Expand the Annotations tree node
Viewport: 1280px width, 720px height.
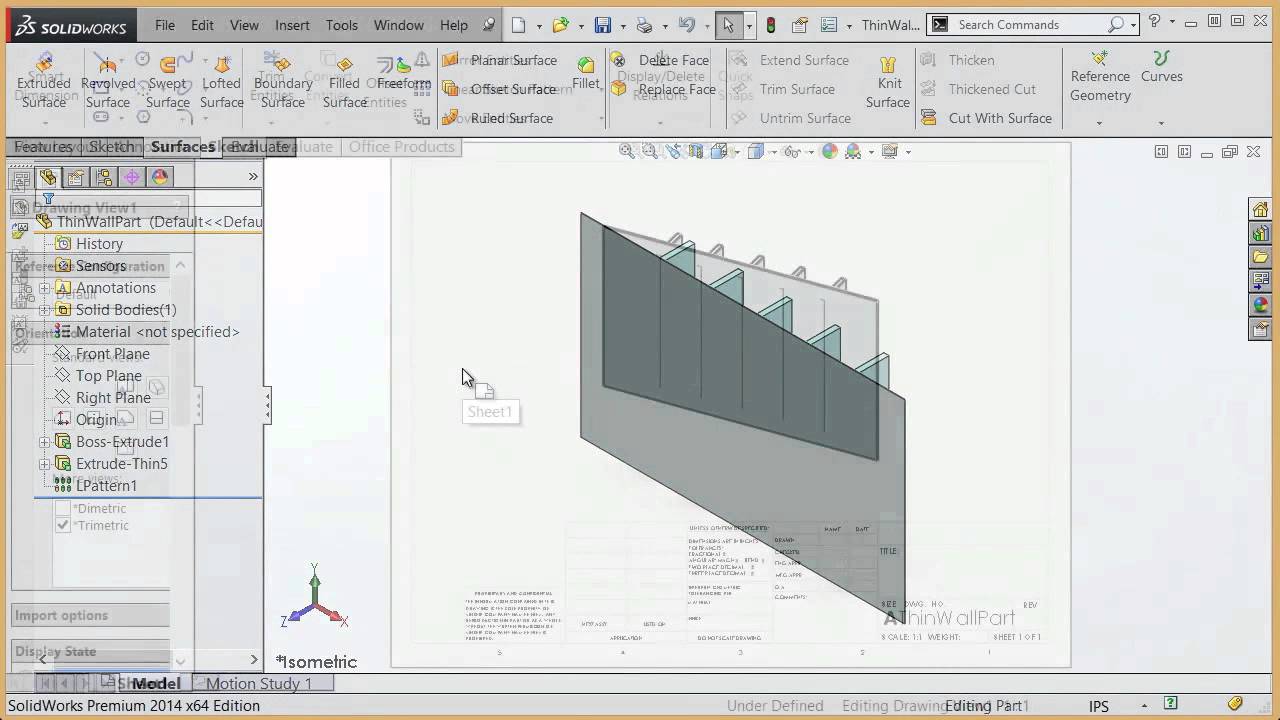tap(44, 288)
